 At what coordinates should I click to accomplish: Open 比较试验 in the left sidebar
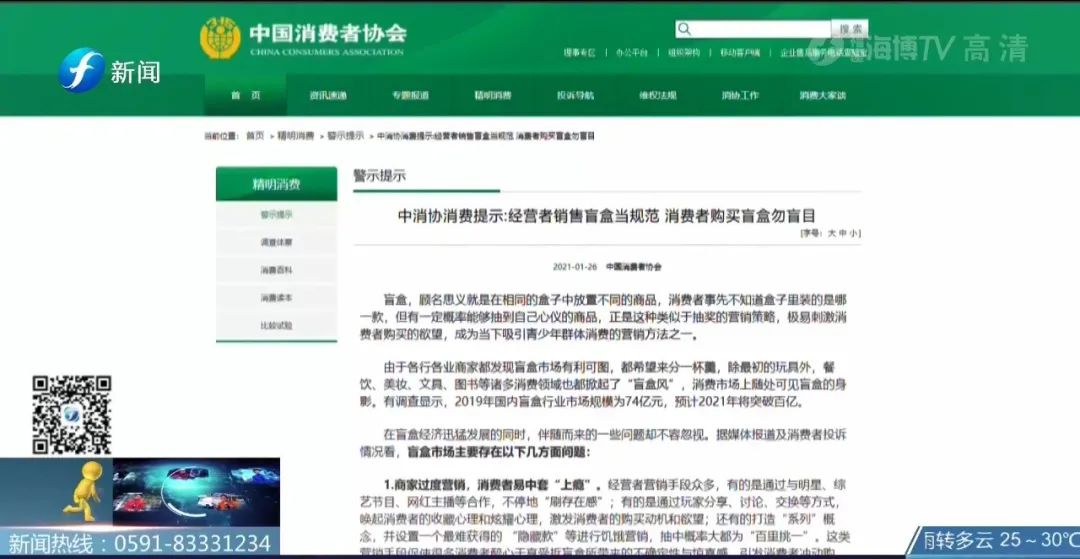[276, 325]
